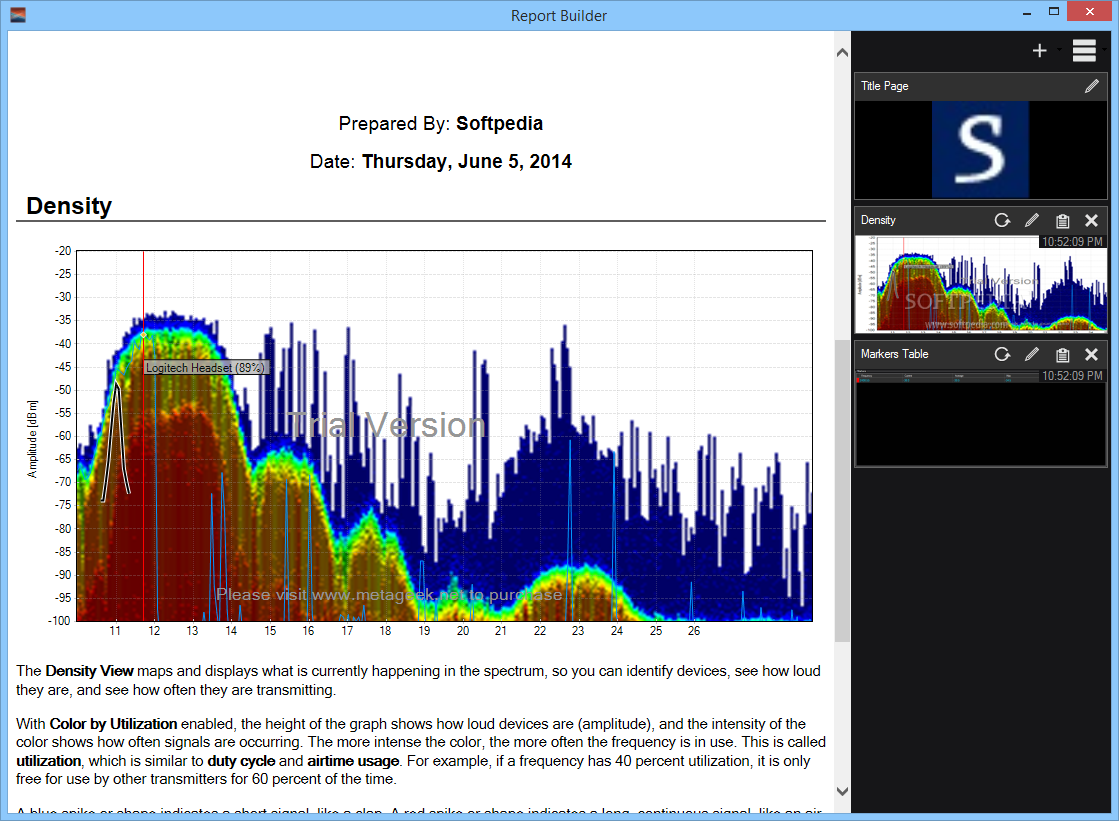The width and height of the screenshot is (1119, 821).
Task: Edit the Density section via pencil icon
Action: (1032, 221)
